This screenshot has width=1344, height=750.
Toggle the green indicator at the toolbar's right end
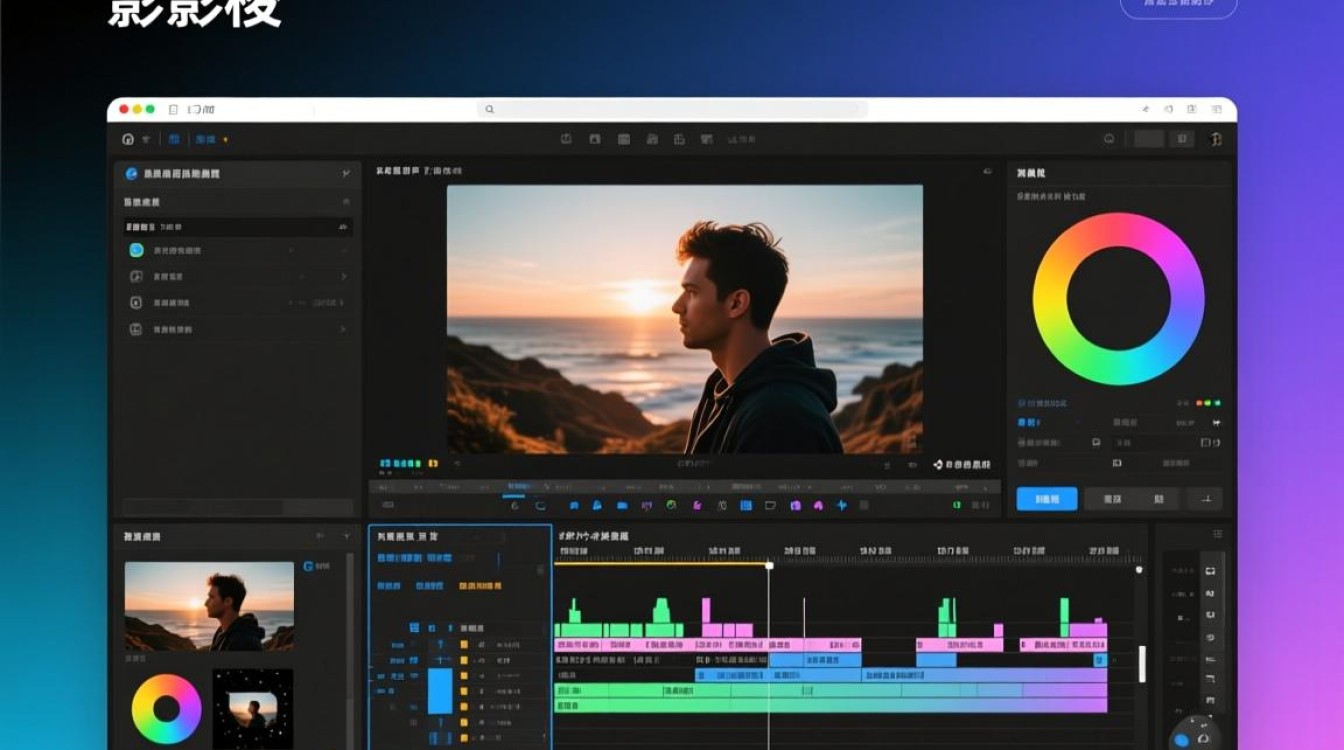(x=957, y=506)
